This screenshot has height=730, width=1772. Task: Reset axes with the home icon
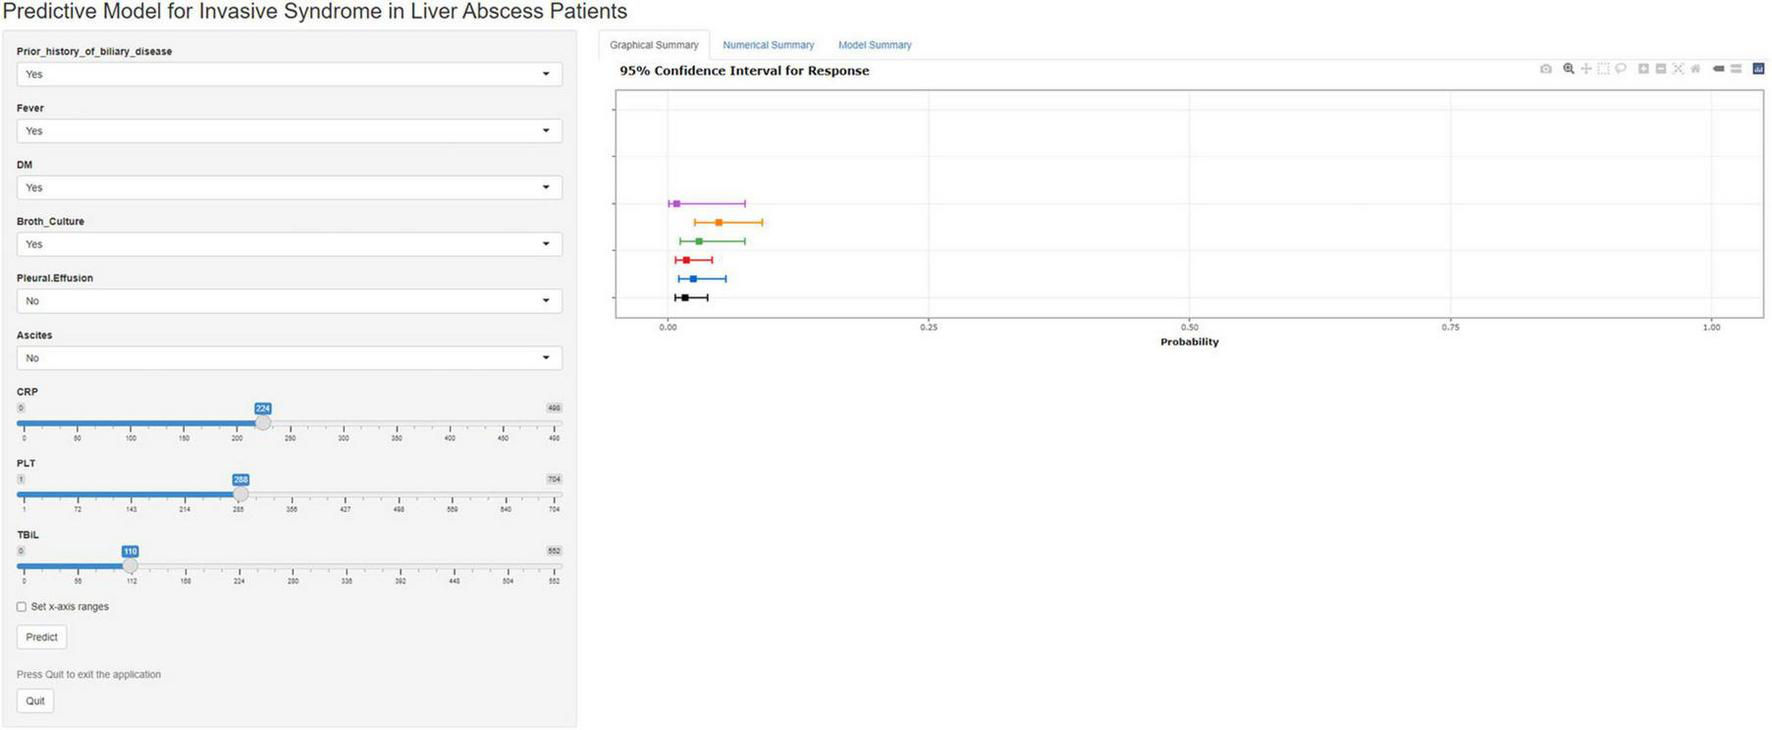click(x=1696, y=69)
